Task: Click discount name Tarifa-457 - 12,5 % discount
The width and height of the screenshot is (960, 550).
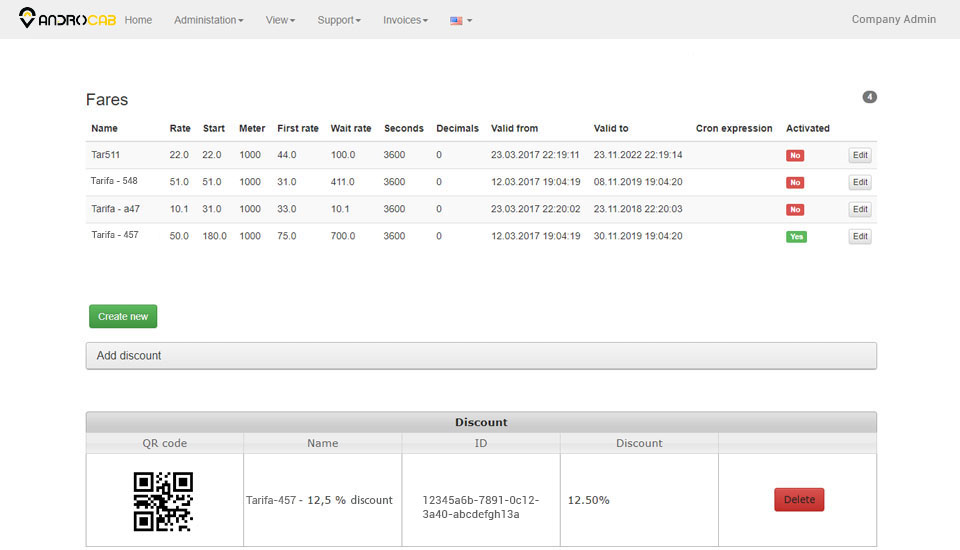Action: click(319, 500)
